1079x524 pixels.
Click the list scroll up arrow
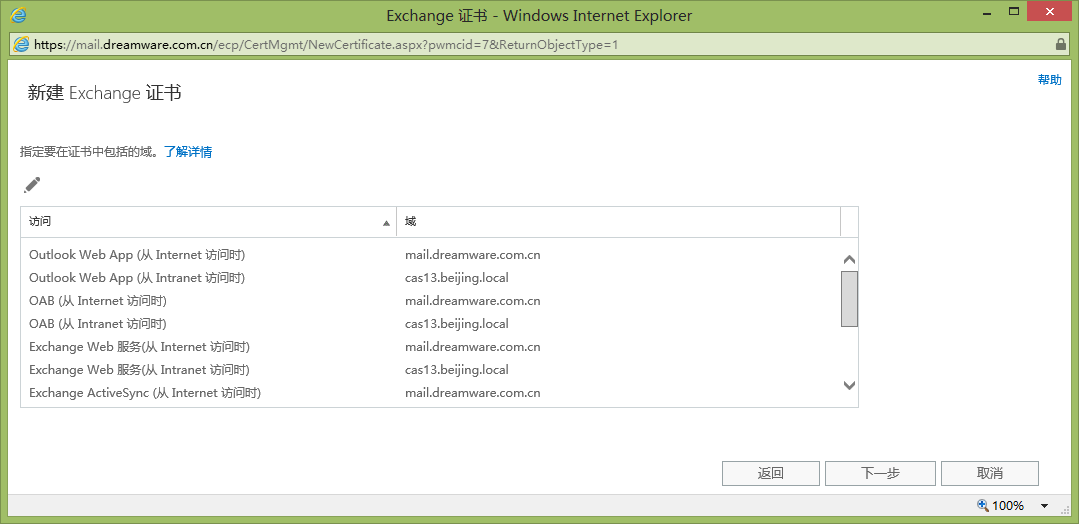[x=849, y=260]
